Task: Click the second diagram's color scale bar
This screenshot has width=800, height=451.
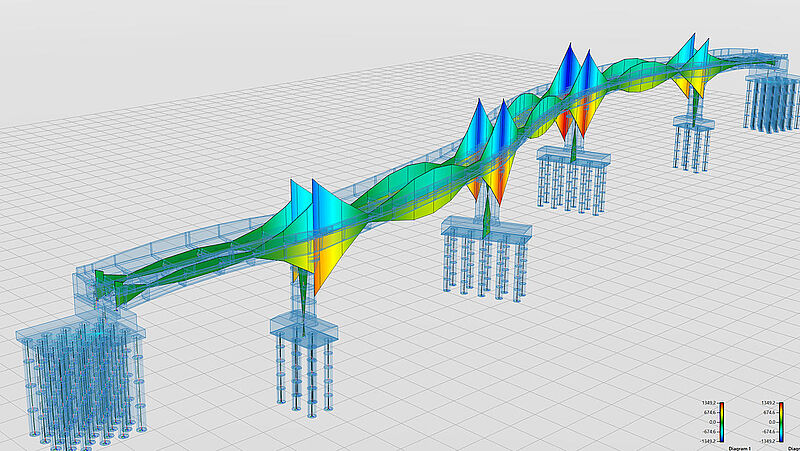Action: [x=781, y=422]
